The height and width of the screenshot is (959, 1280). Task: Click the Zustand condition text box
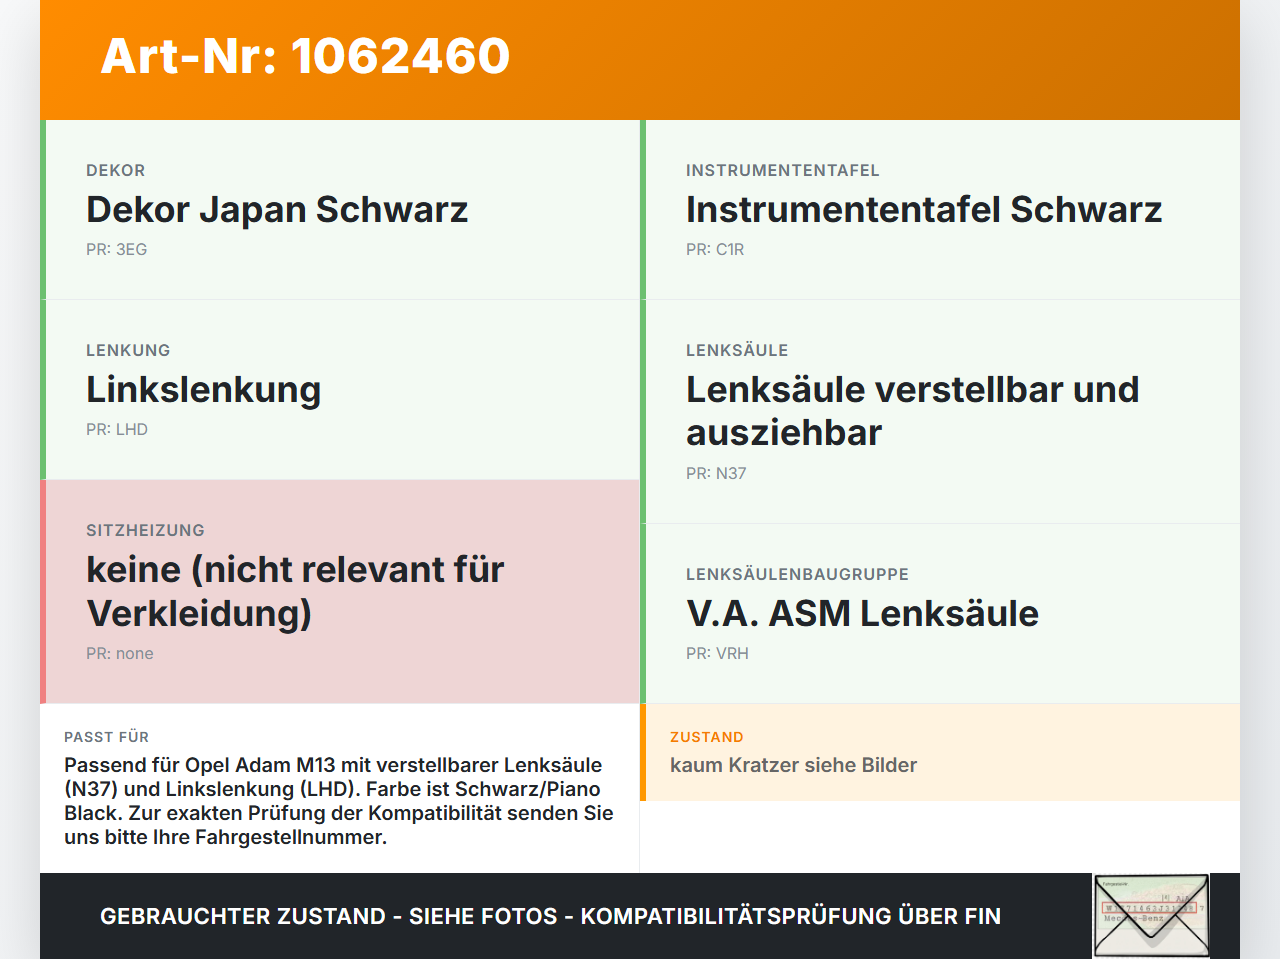[940, 752]
